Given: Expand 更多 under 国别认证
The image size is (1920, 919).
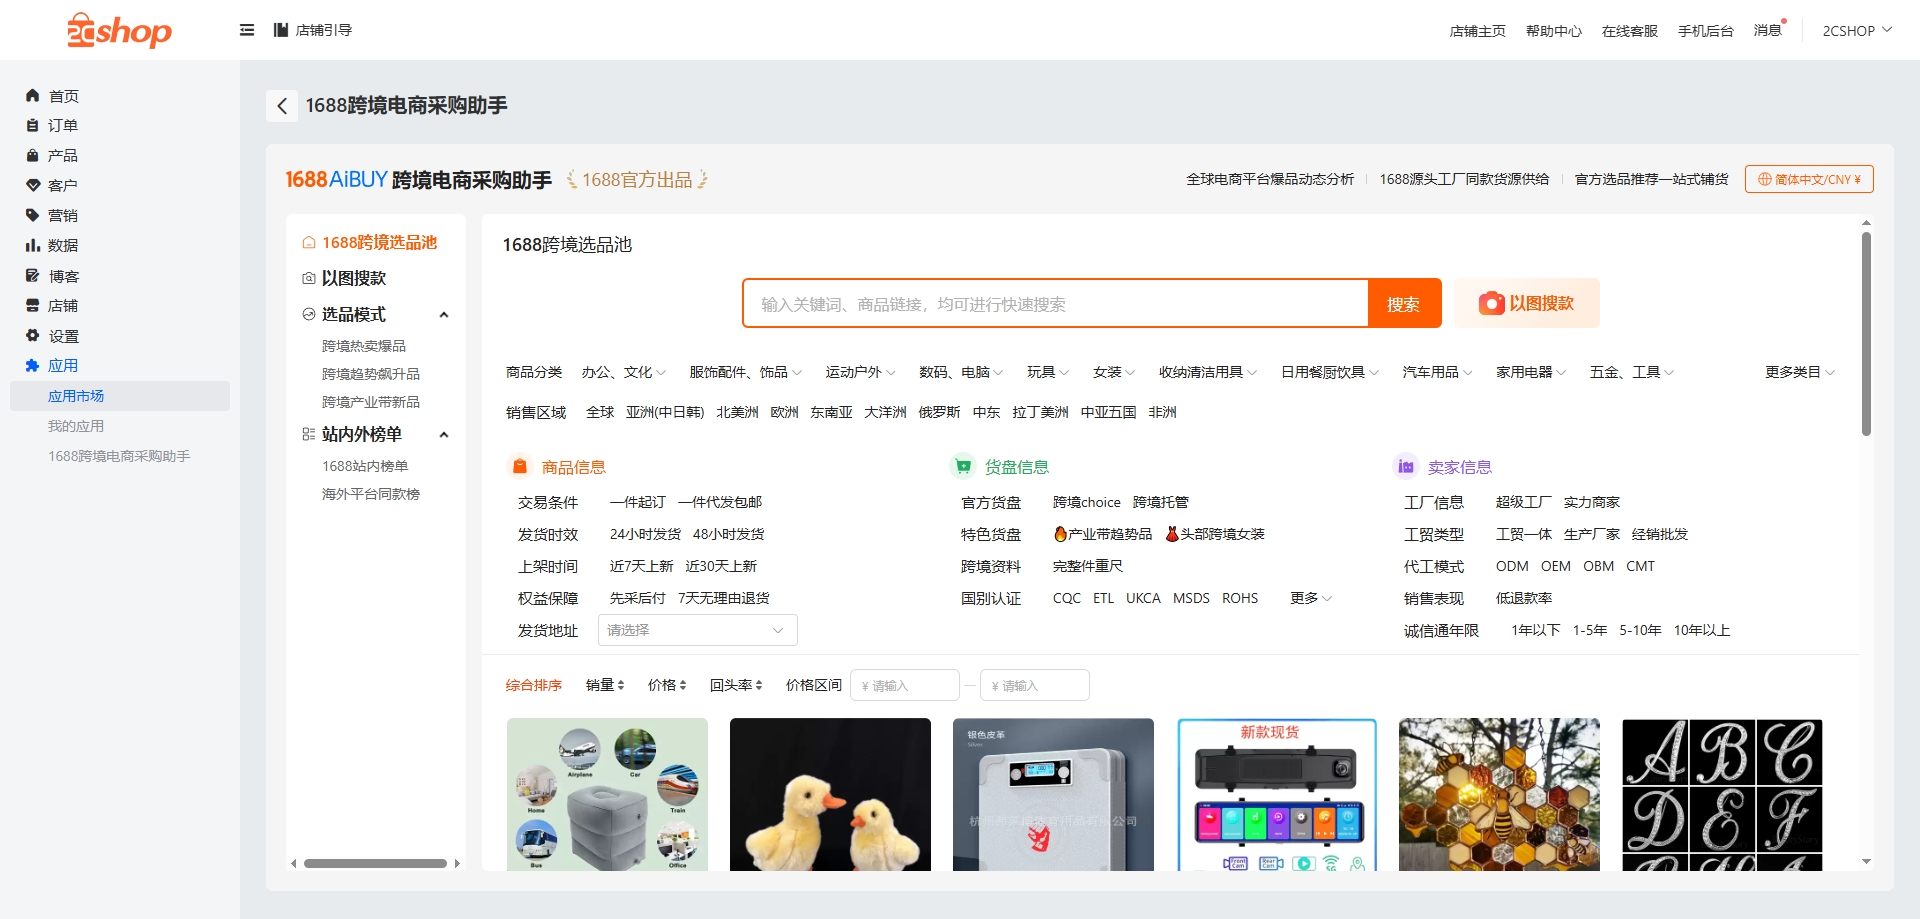Looking at the screenshot, I should [x=1311, y=598].
